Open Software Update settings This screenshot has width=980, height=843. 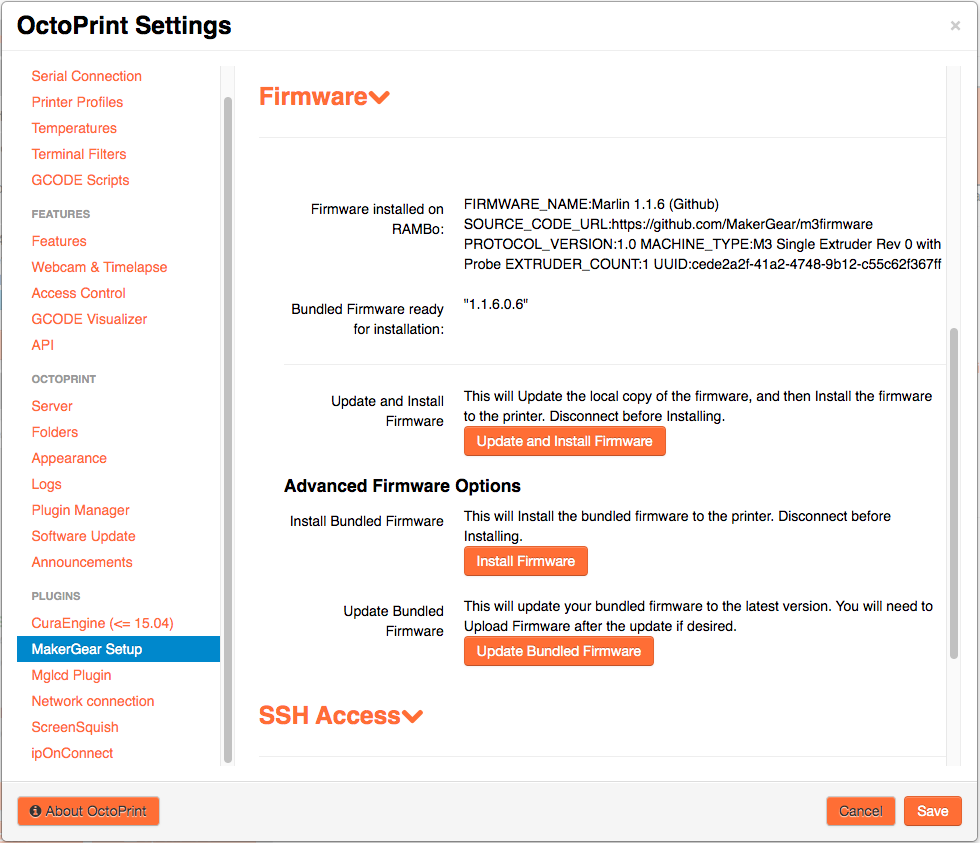(83, 536)
